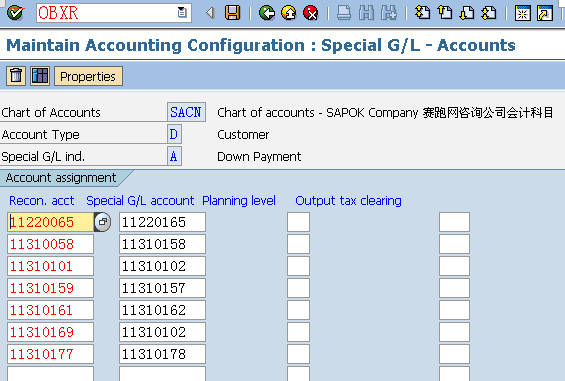Click special G/L account field 11310162

[x=162, y=310]
